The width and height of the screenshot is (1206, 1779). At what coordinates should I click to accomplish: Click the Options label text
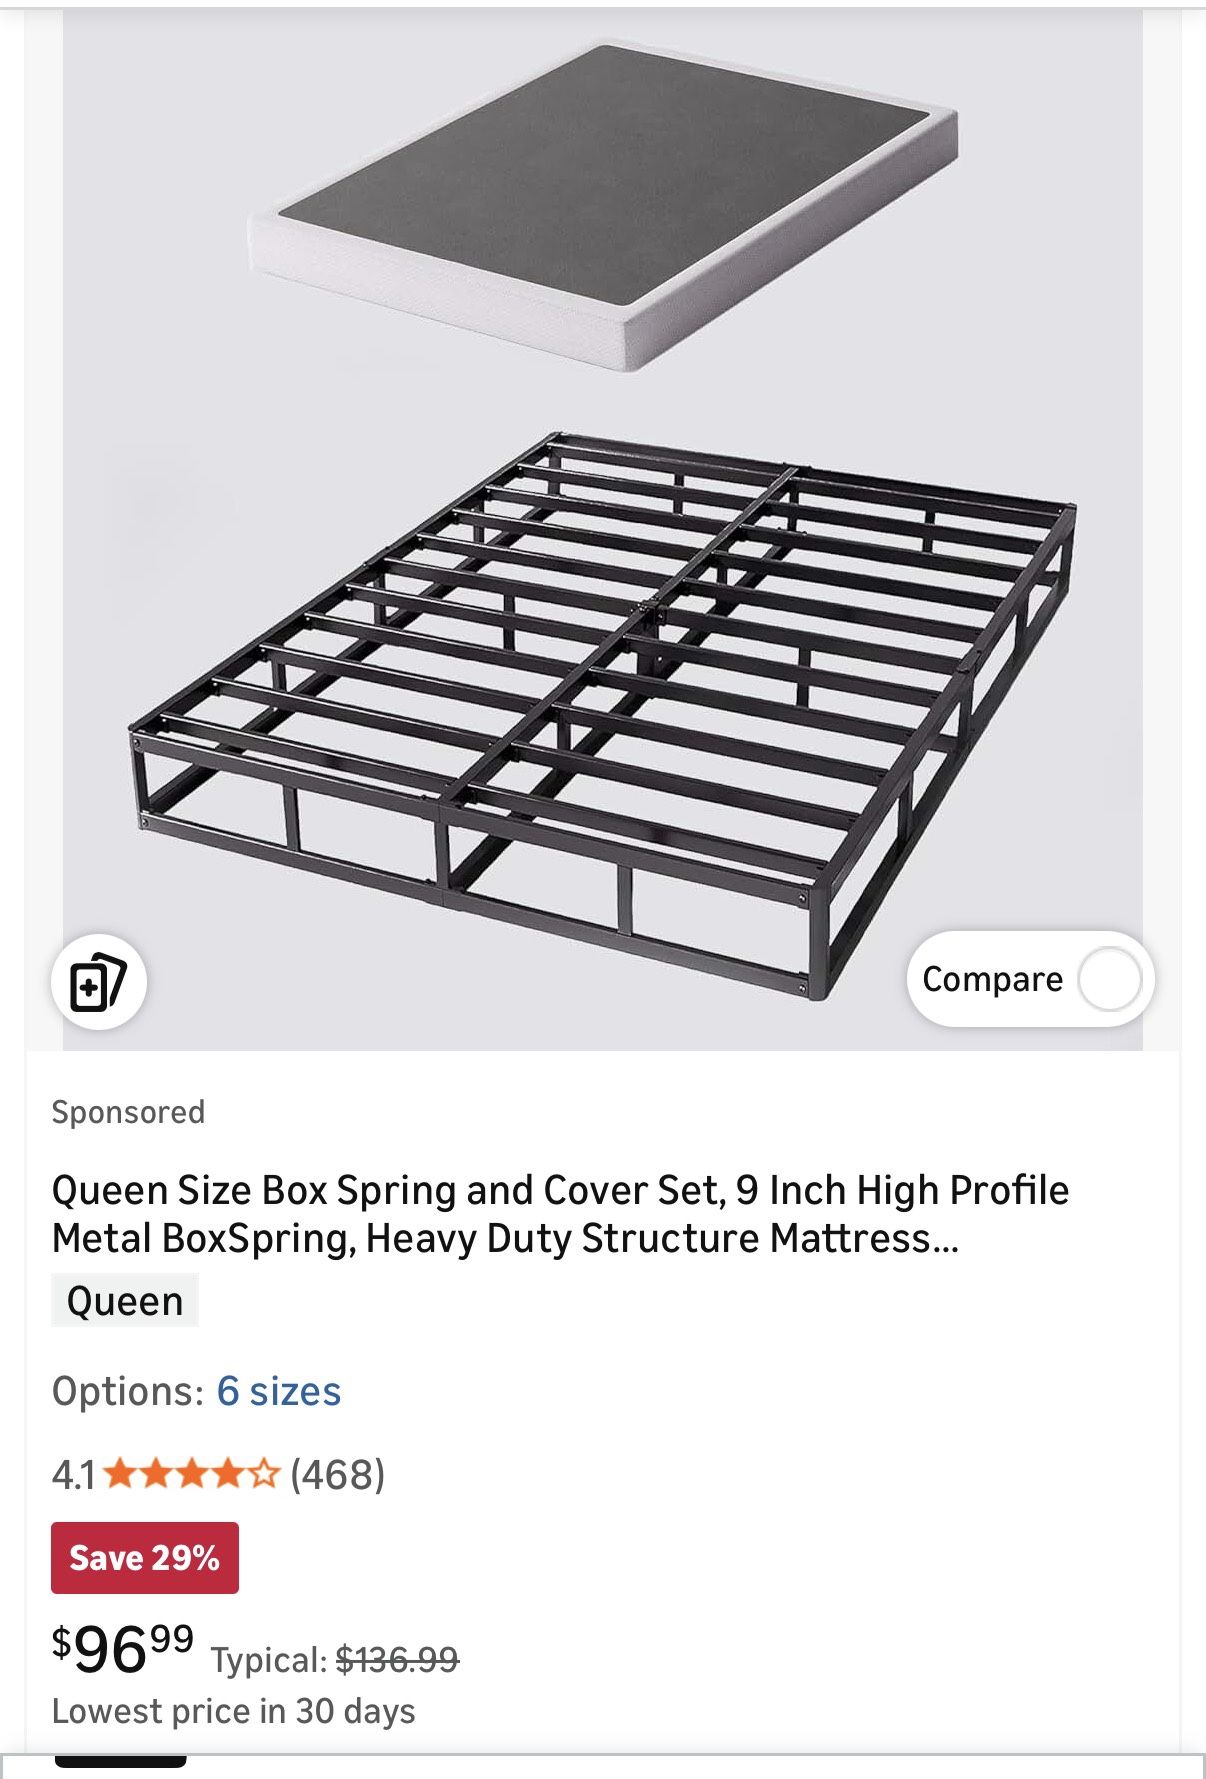click(x=128, y=1391)
